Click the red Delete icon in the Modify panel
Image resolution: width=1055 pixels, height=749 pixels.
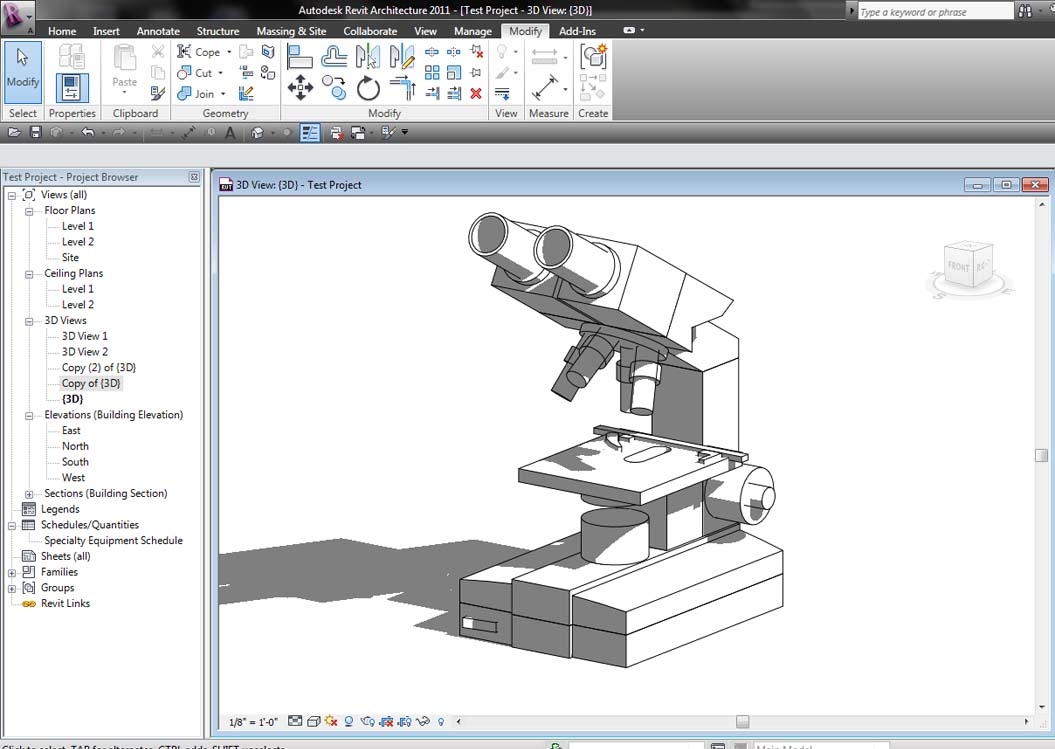click(x=475, y=92)
